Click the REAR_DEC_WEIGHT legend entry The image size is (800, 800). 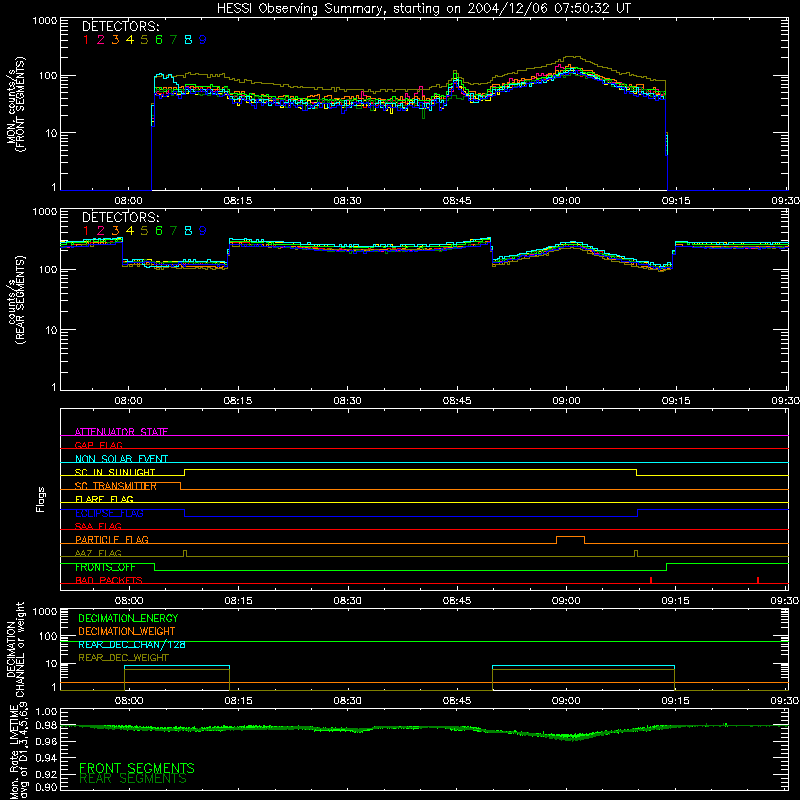(x=123, y=658)
